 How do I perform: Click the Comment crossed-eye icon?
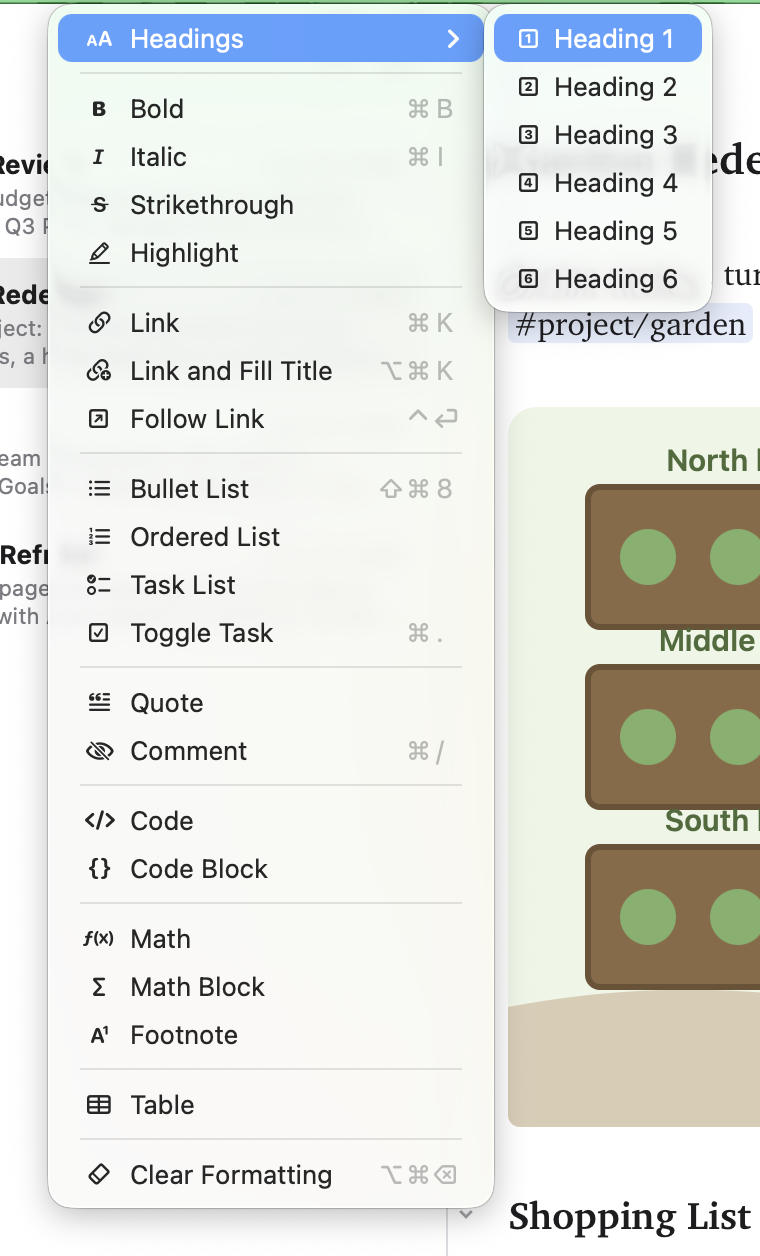pyautogui.click(x=99, y=751)
